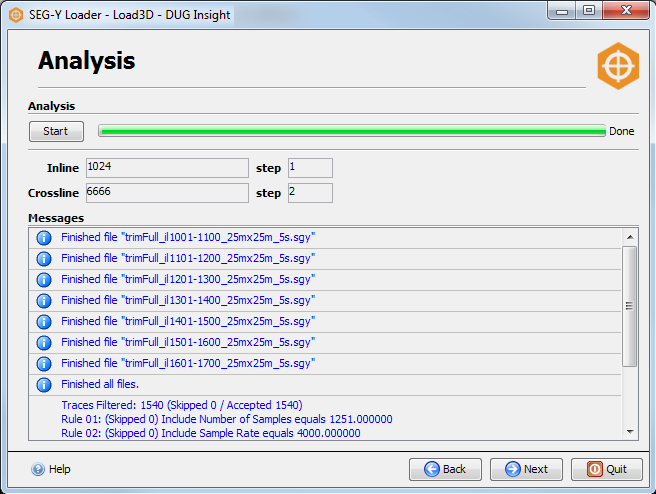Click "Rule 02" Sample Rate line

[211, 433]
